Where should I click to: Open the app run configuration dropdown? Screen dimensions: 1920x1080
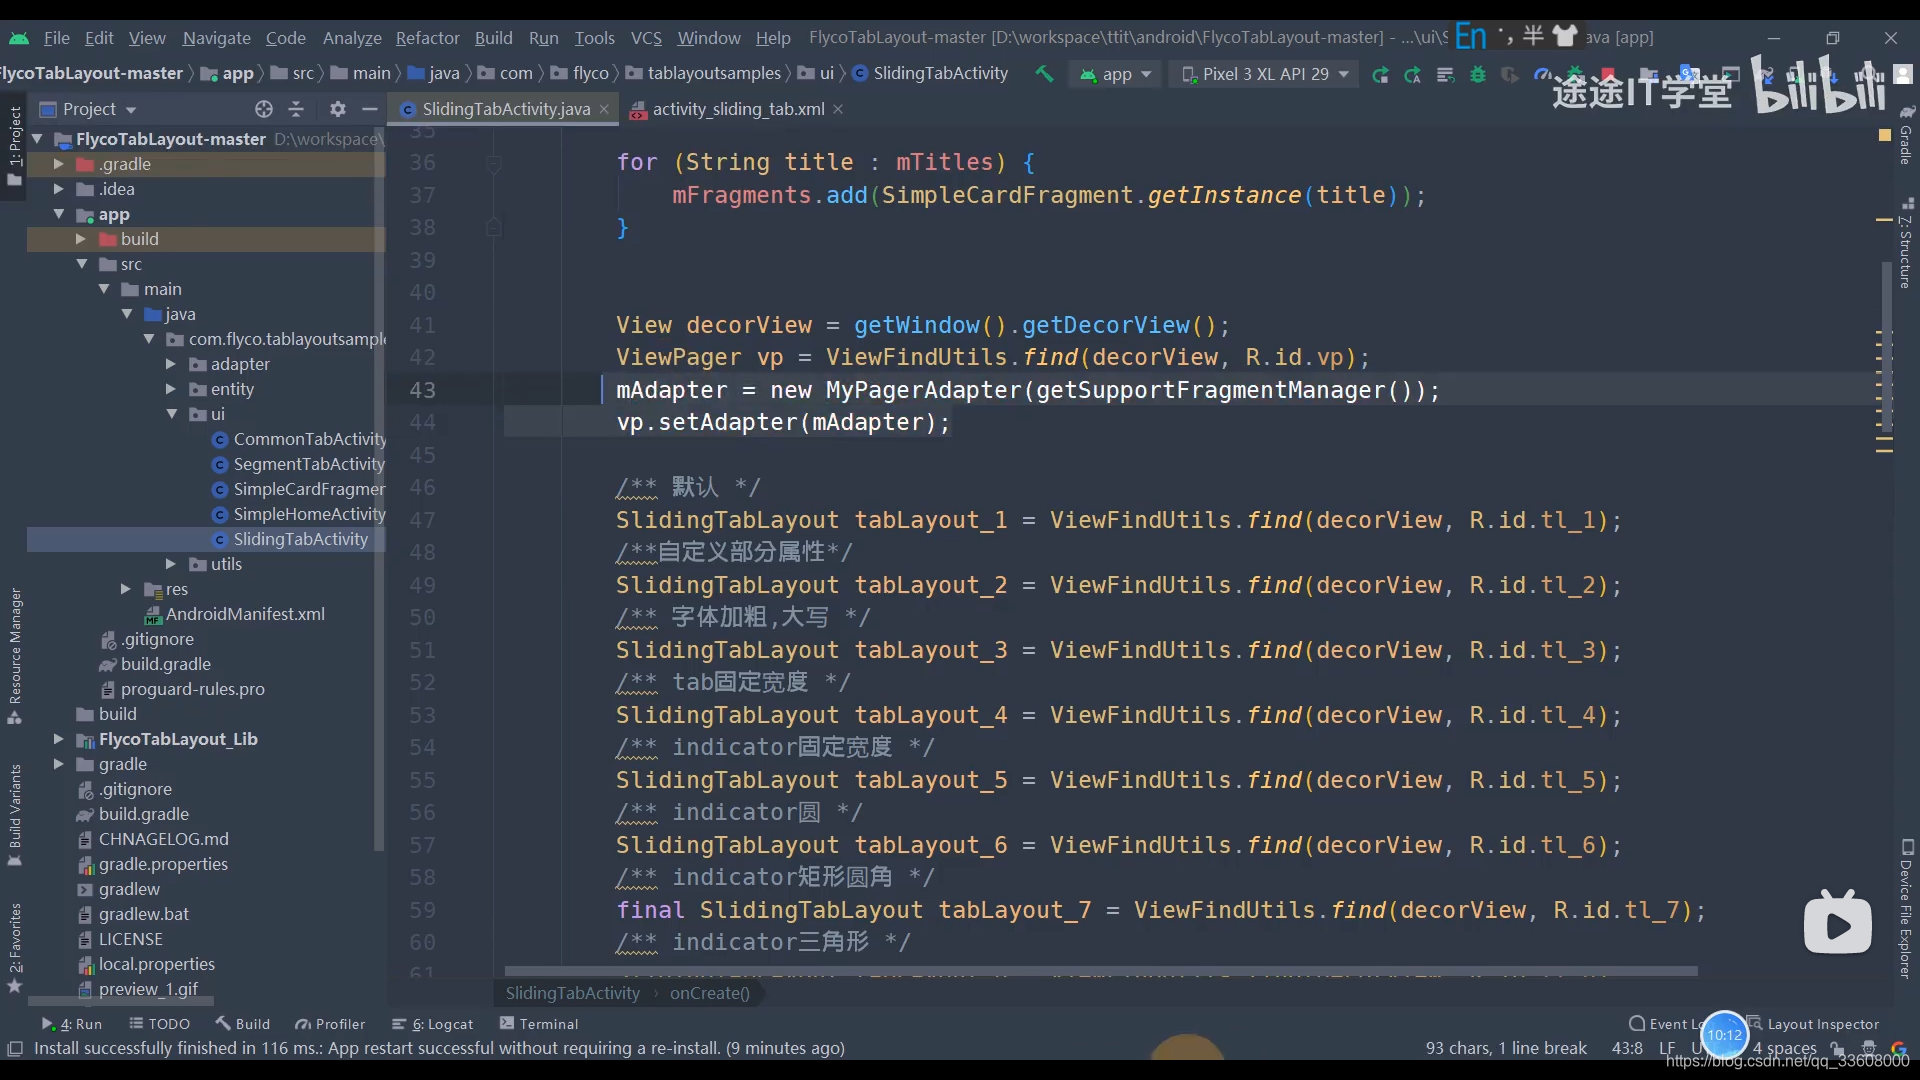click(1116, 74)
